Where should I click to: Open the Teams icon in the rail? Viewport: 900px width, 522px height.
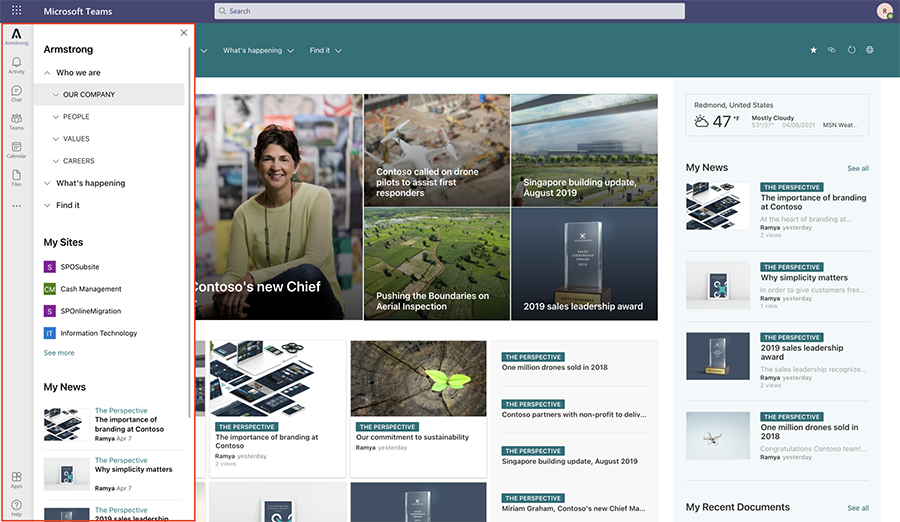pos(17,121)
